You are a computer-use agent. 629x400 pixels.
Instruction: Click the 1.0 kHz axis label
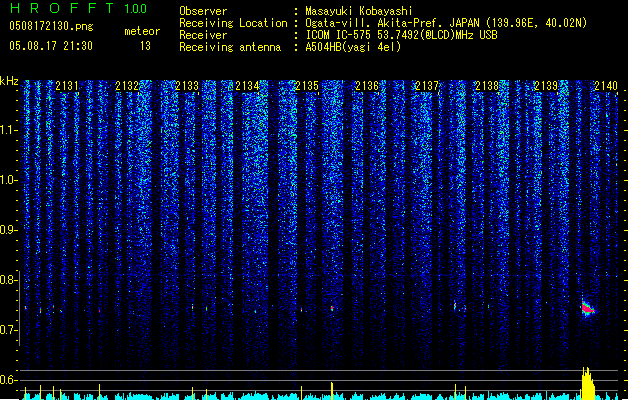[x=8, y=180]
